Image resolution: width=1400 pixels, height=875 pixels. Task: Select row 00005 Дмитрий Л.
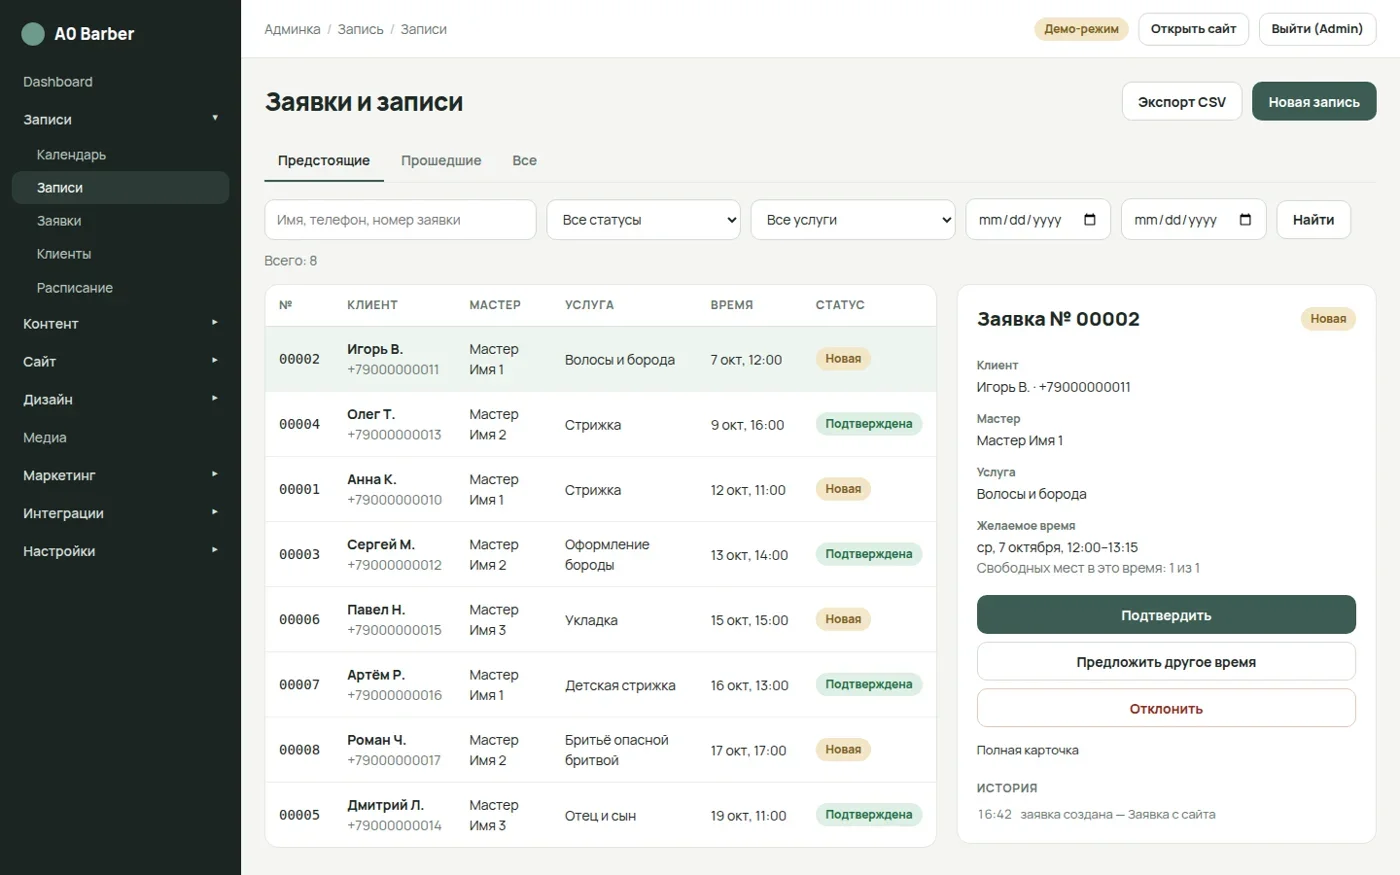click(600, 815)
